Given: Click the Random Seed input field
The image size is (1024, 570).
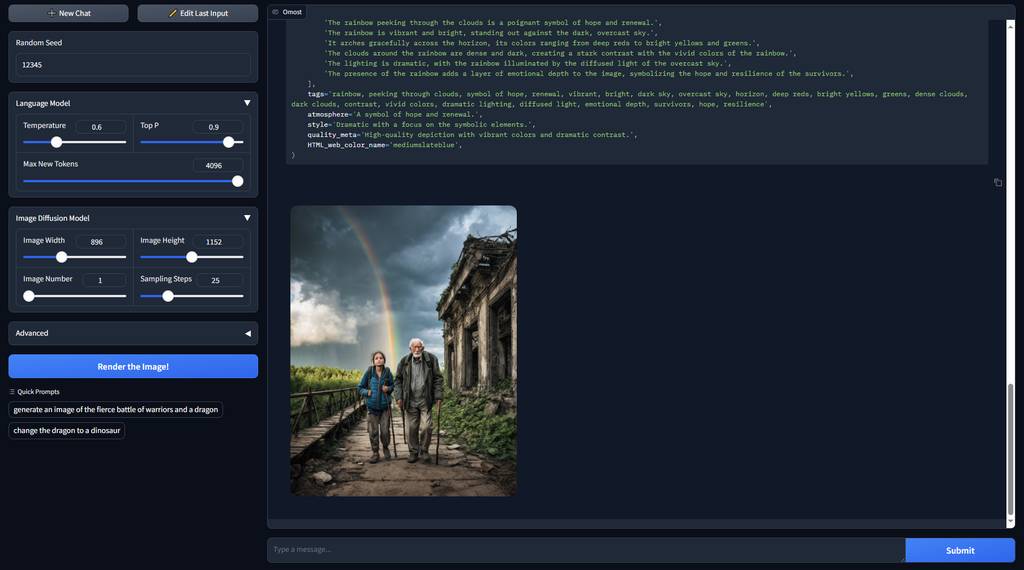Looking at the screenshot, I should (x=133, y=65).
